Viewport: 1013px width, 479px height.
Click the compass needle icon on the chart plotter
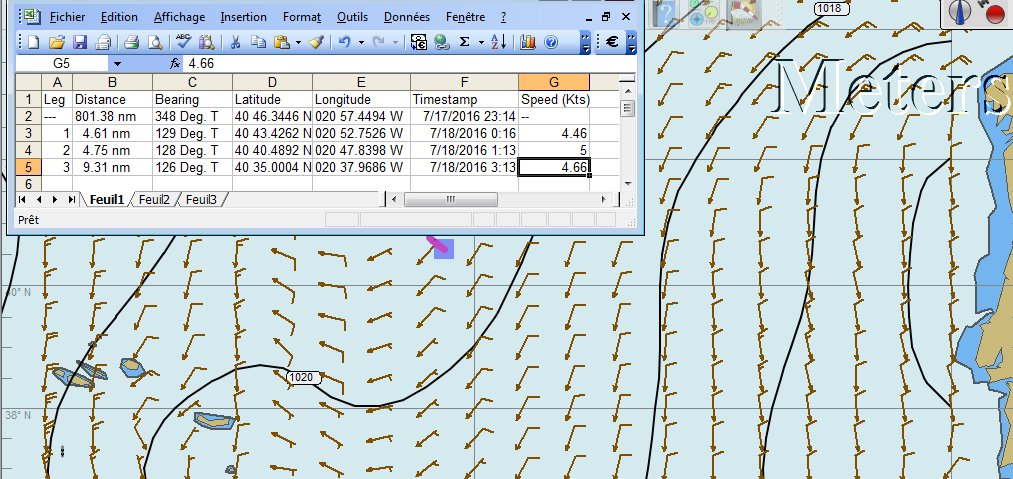(960, 12)
